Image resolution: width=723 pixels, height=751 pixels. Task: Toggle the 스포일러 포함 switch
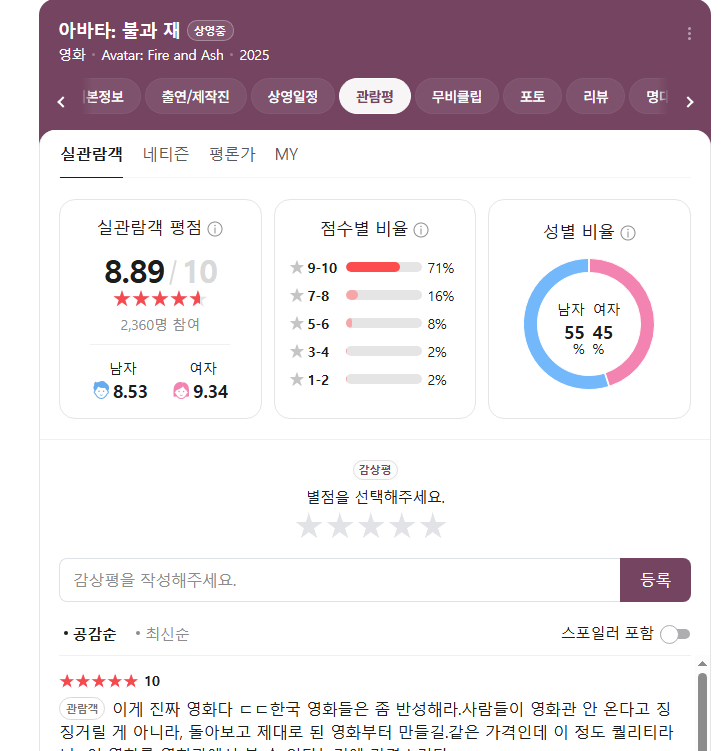[x=675, y=633]
